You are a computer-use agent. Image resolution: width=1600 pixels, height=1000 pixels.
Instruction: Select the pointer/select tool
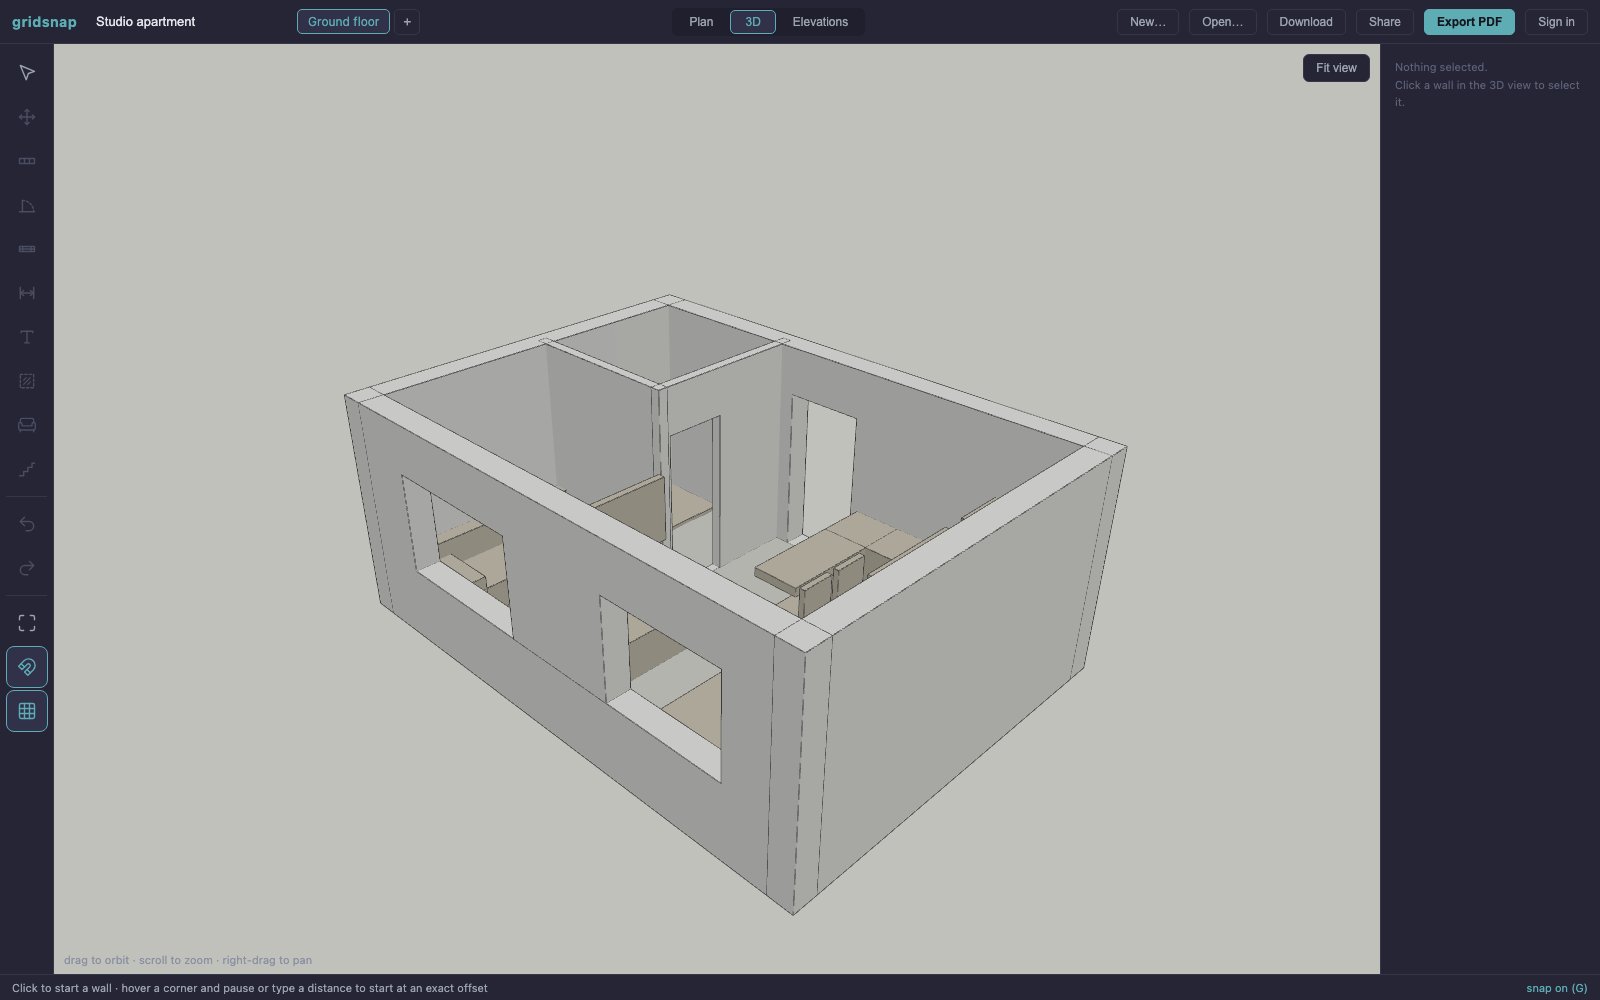27,73
